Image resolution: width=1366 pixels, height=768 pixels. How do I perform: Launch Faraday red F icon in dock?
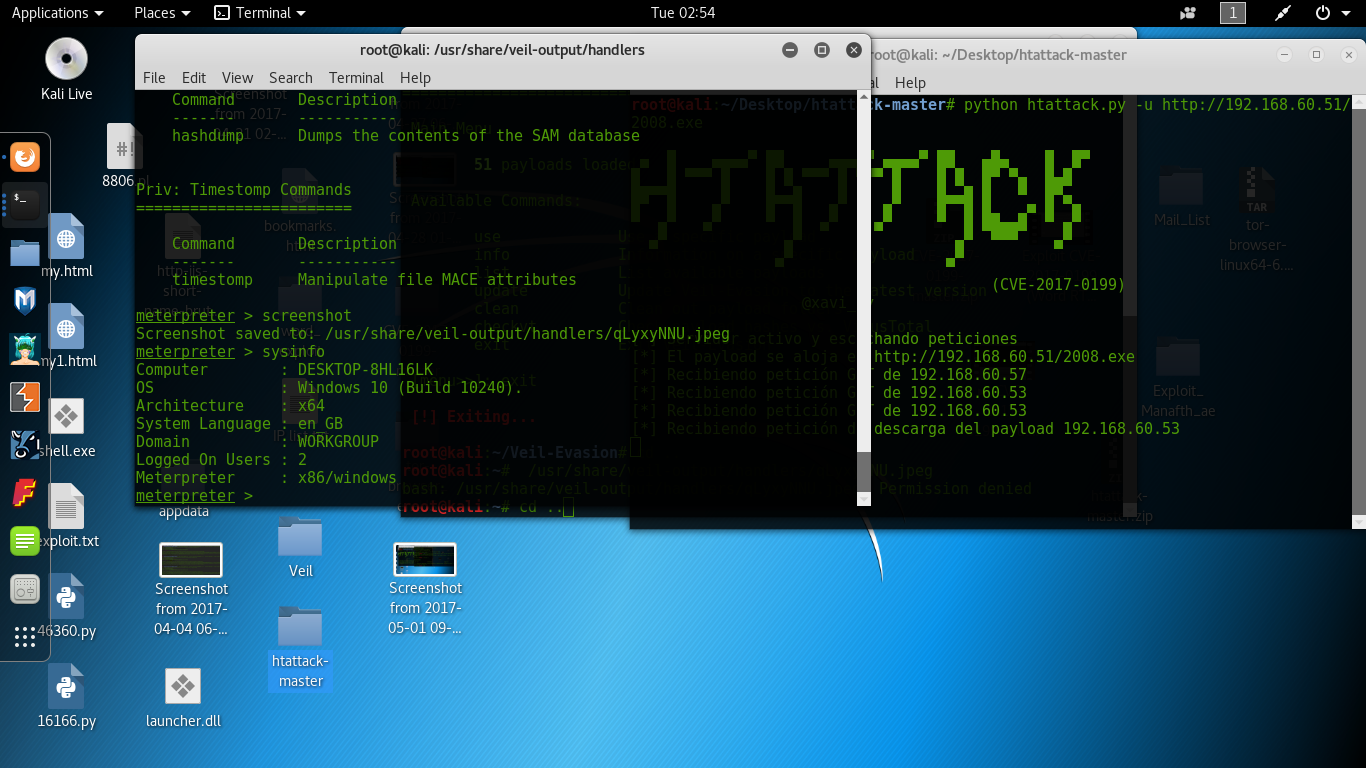pyautogui.click(x=25, y=493)
